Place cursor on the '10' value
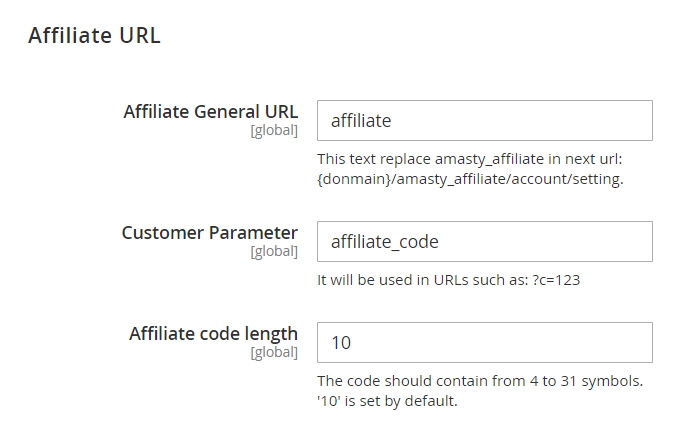This screenshot has height=430, width=684. click(340, 342)
